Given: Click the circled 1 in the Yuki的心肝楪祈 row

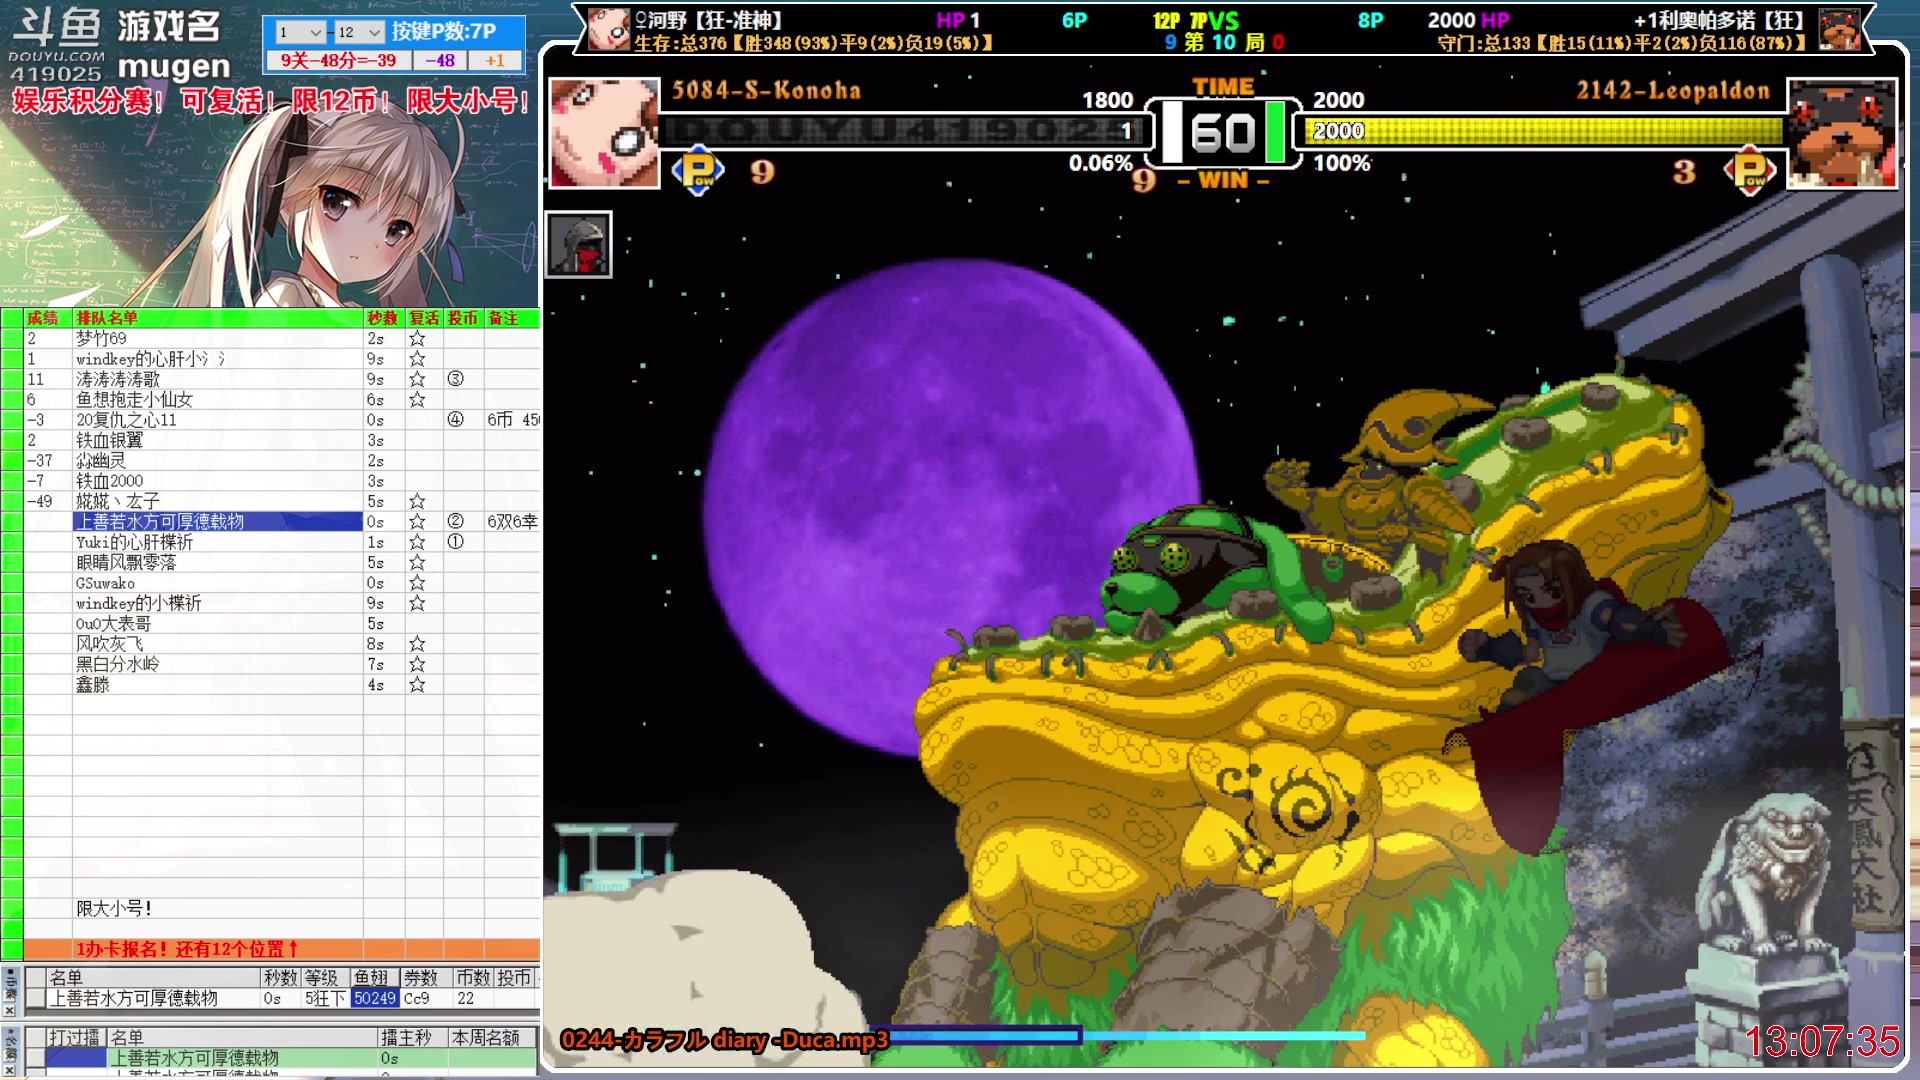Looking at the screenshot, I should (455, 542).
